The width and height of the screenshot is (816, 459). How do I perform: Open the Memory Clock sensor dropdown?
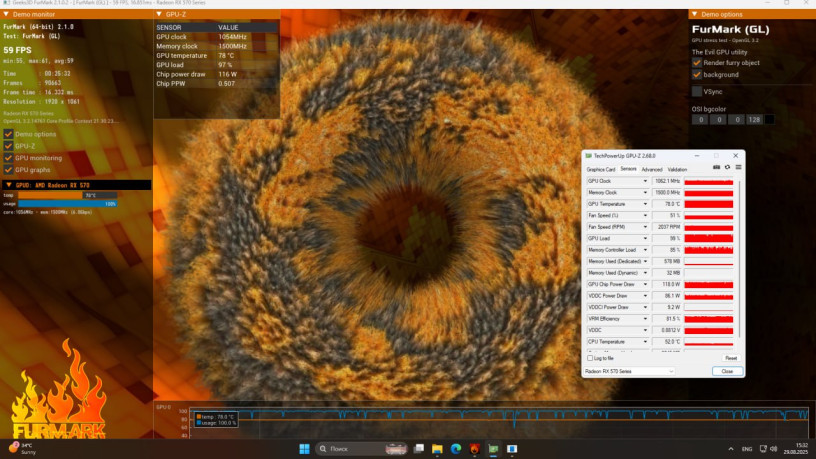645,193
